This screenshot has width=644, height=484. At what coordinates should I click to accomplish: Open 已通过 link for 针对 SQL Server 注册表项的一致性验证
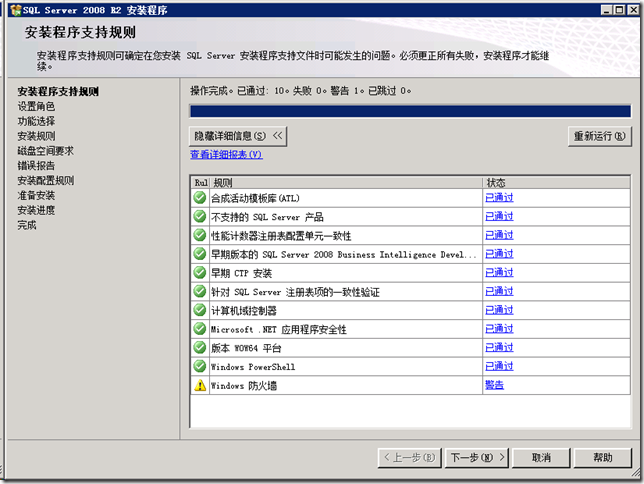pyautogui.click(x=499, y=291)
